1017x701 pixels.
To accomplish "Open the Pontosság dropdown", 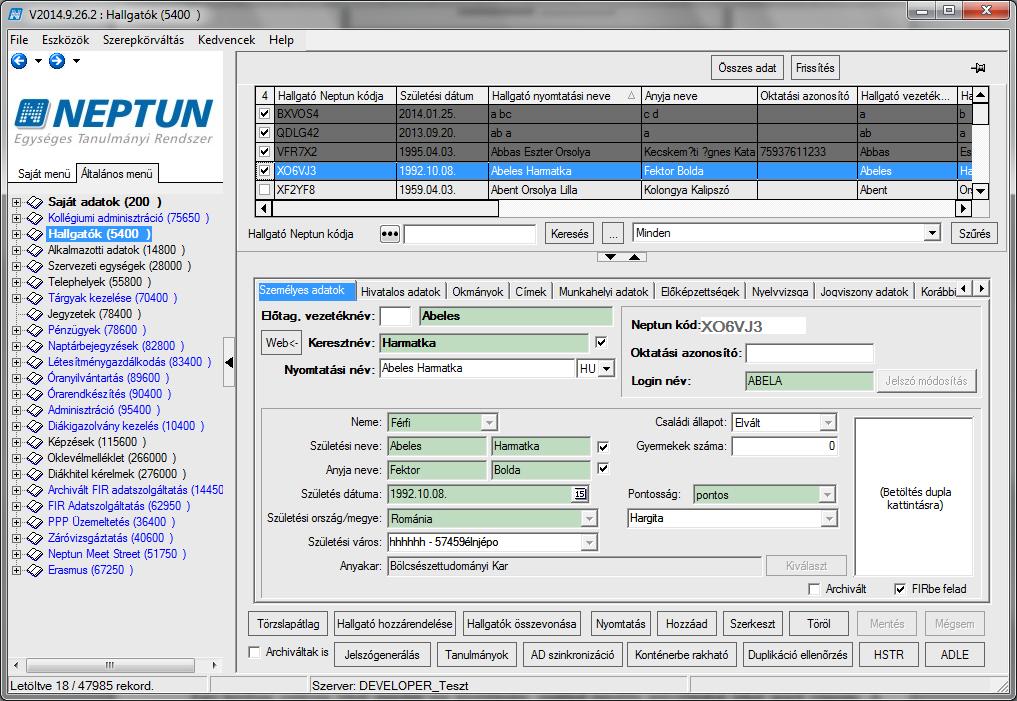I will pyautogui.click(x=827, y=495).
